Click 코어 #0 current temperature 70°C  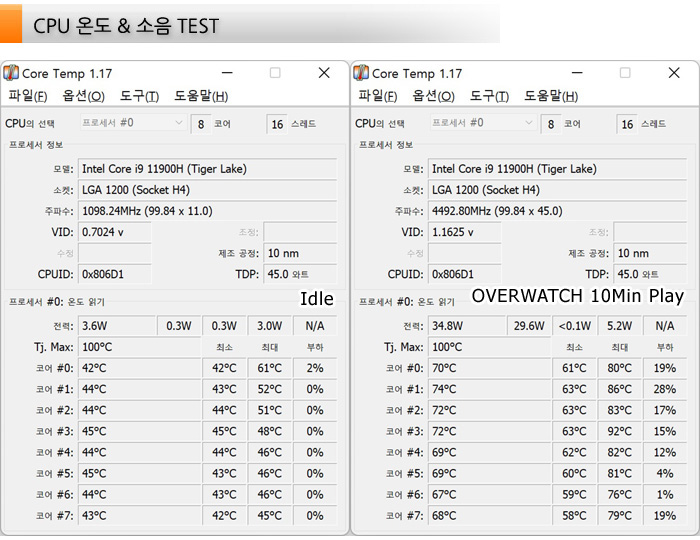click(x=490, y=368)
